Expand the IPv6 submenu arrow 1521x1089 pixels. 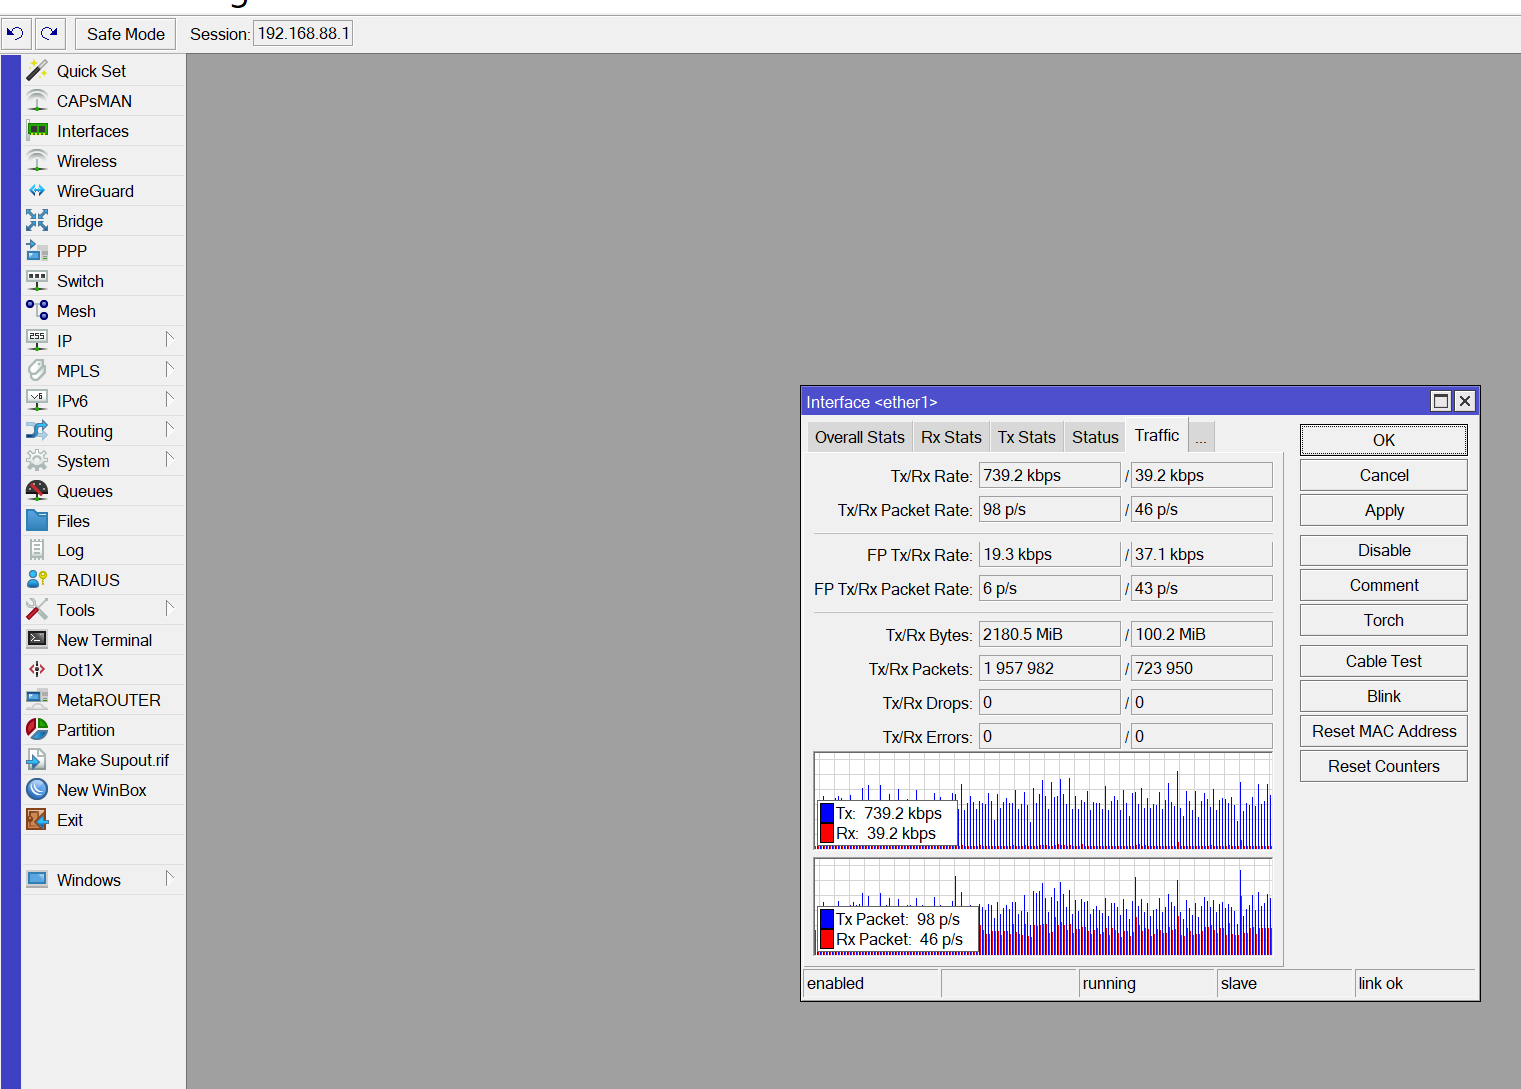pos(170,399)
